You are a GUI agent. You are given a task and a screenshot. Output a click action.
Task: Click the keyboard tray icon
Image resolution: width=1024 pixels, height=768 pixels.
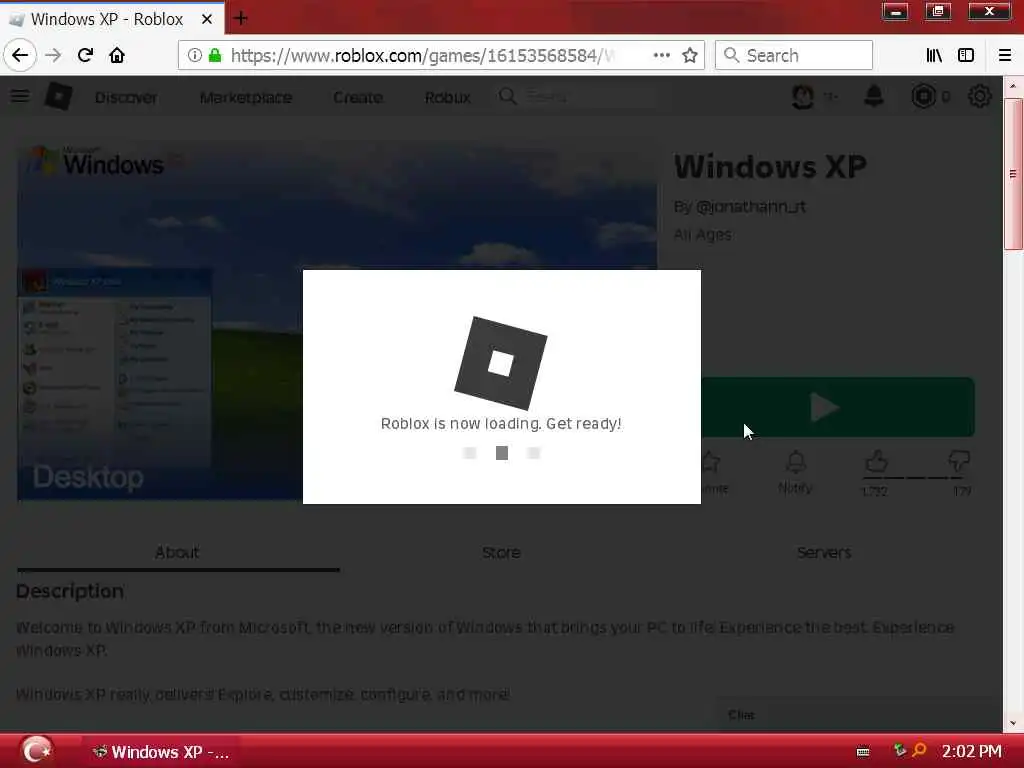pyautogui.click(x=863, y=752)
